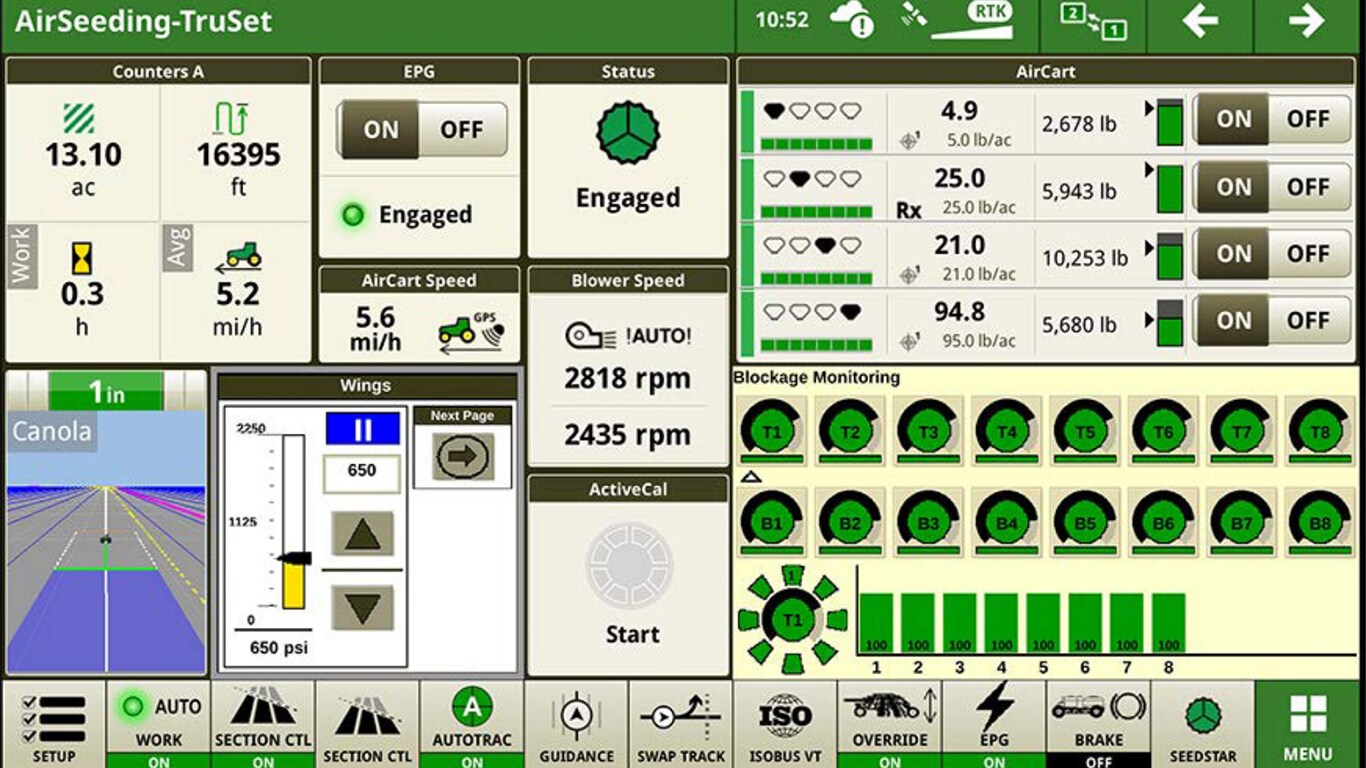
Task: Select blockage tower B2
Action: coord(850,523)
